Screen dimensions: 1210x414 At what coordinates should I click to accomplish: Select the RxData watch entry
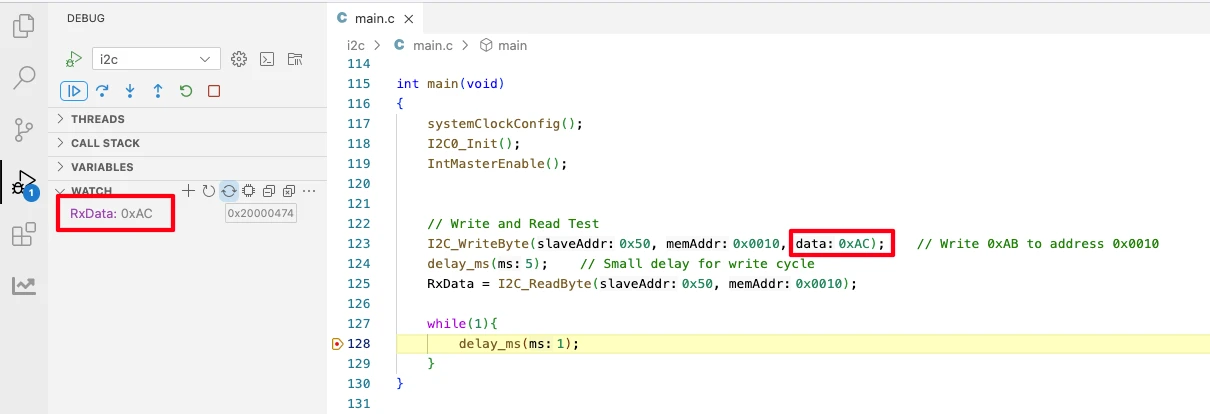(x=111, y=214)
